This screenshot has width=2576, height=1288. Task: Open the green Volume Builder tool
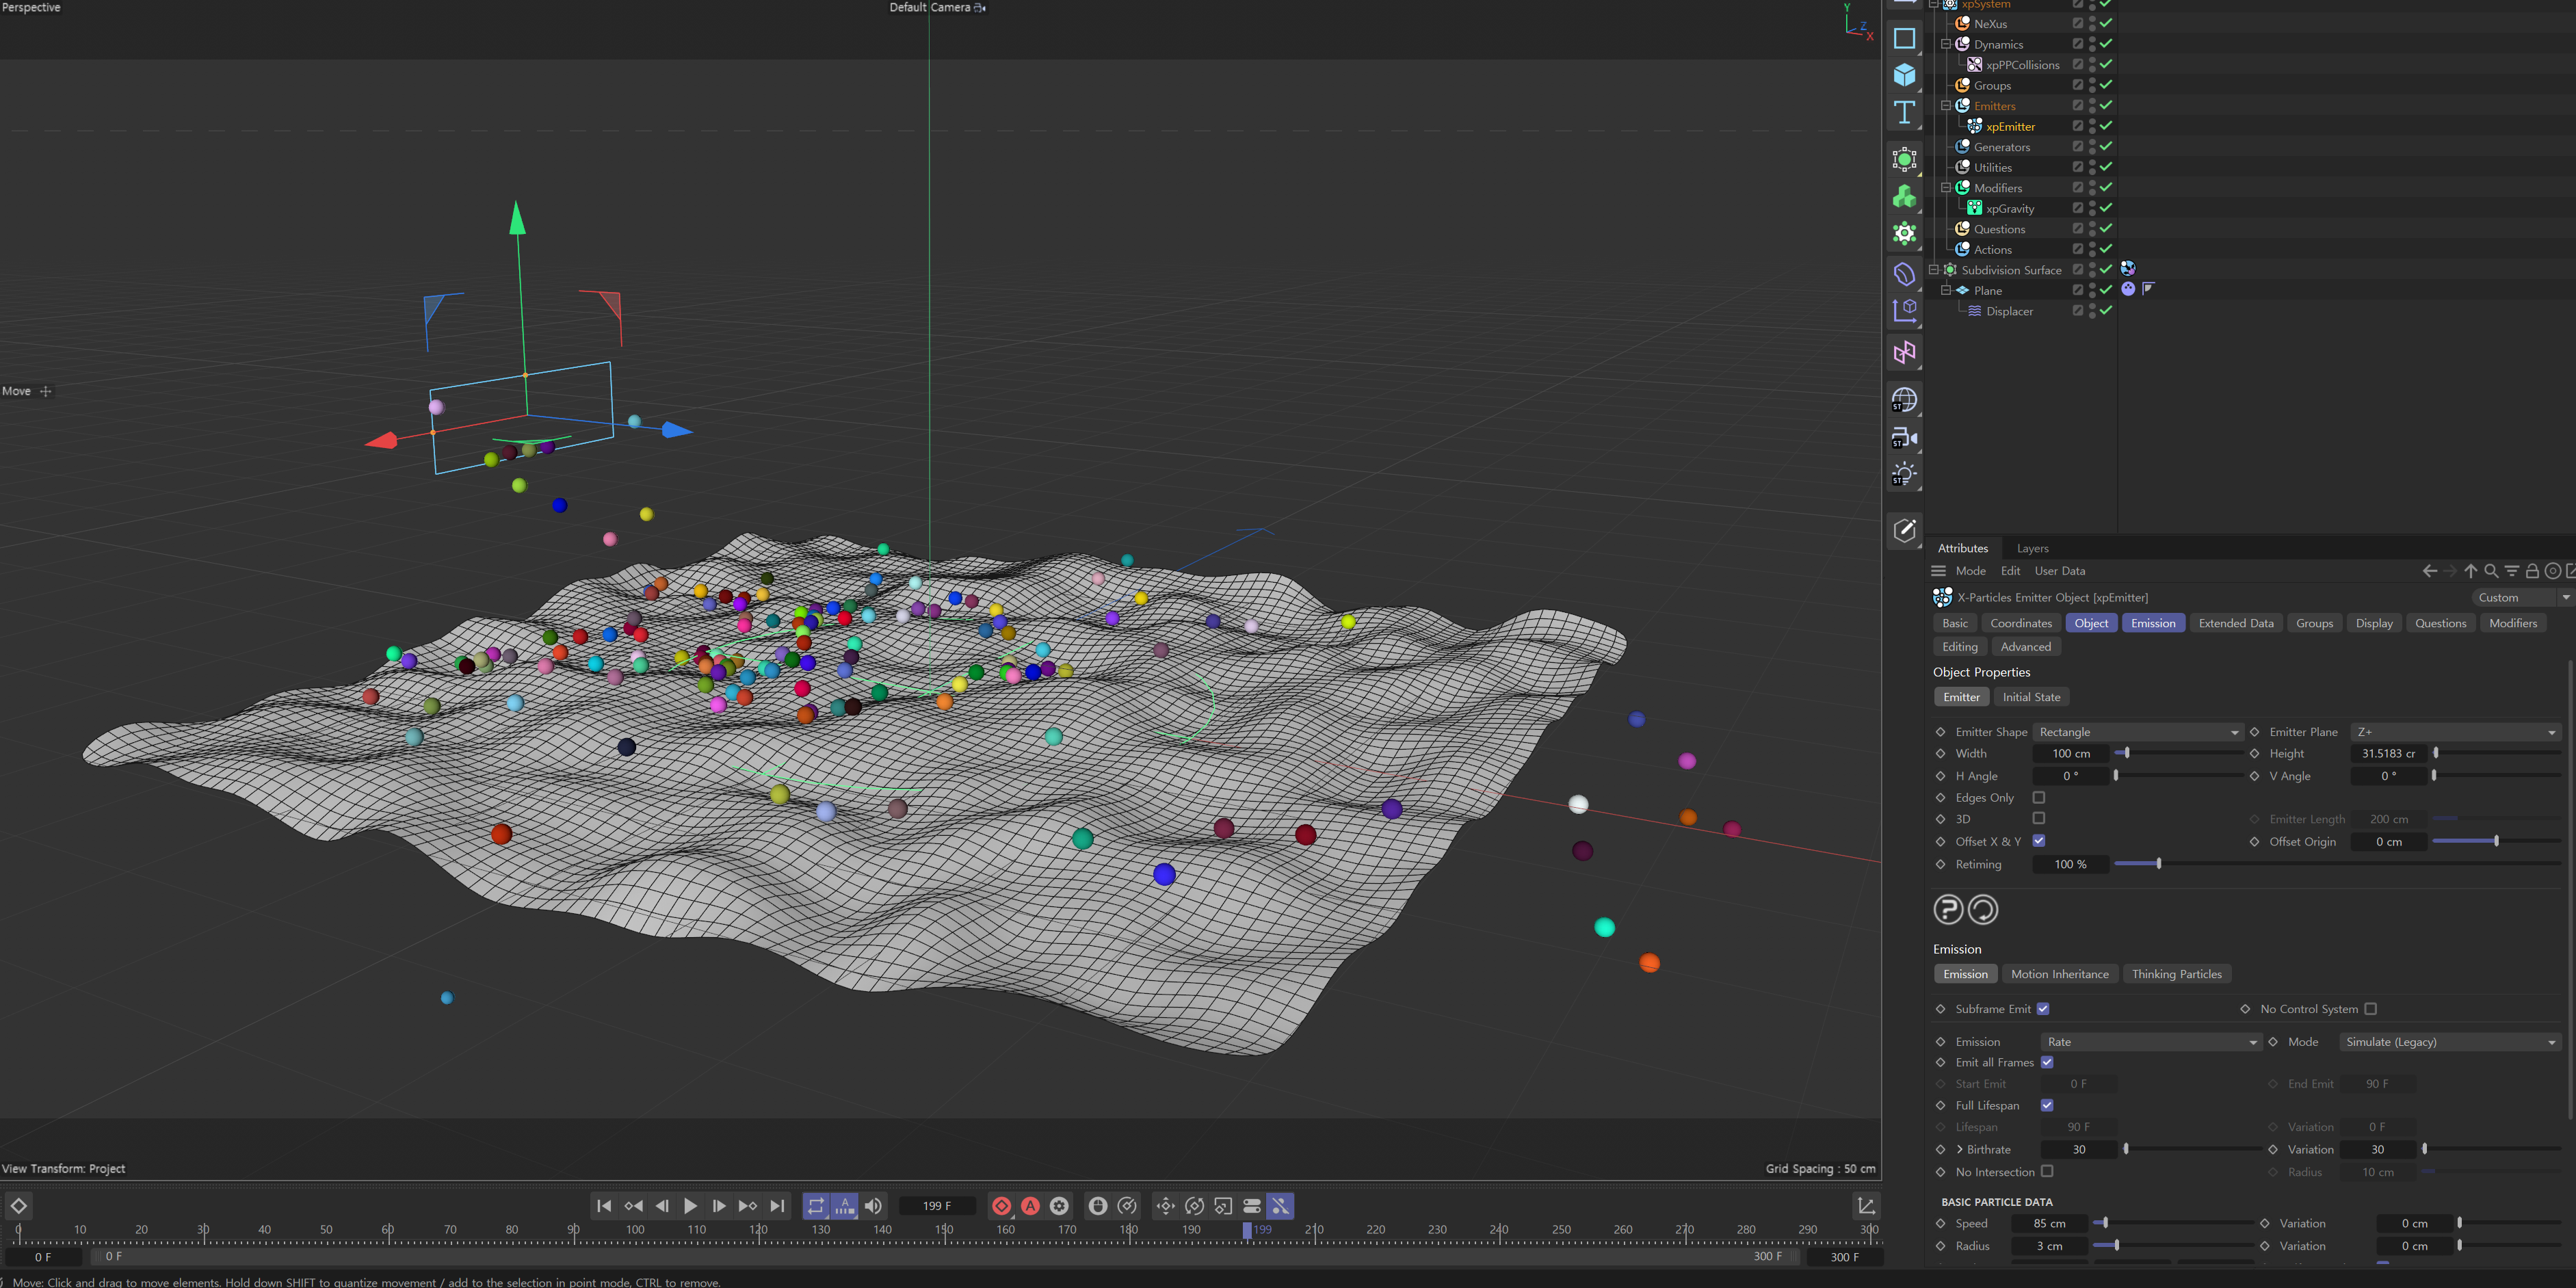tap(1904, 197)
